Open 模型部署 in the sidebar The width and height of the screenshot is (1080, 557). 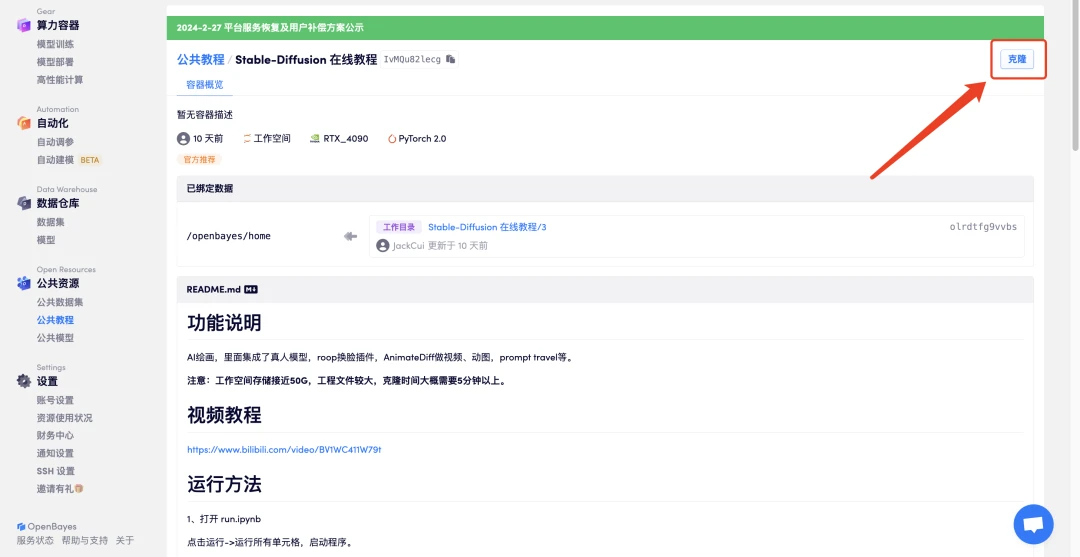click(x=55, y=62)
